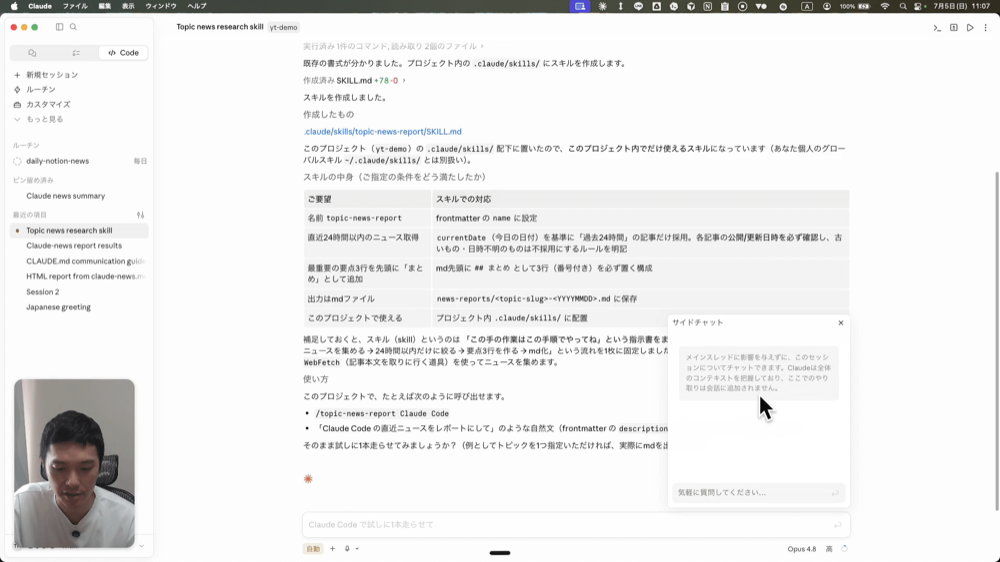Viewport: 1000px width, 562px height.
Task: Click the Notion icon in menu bar
Action: click(x=708, y=6)
